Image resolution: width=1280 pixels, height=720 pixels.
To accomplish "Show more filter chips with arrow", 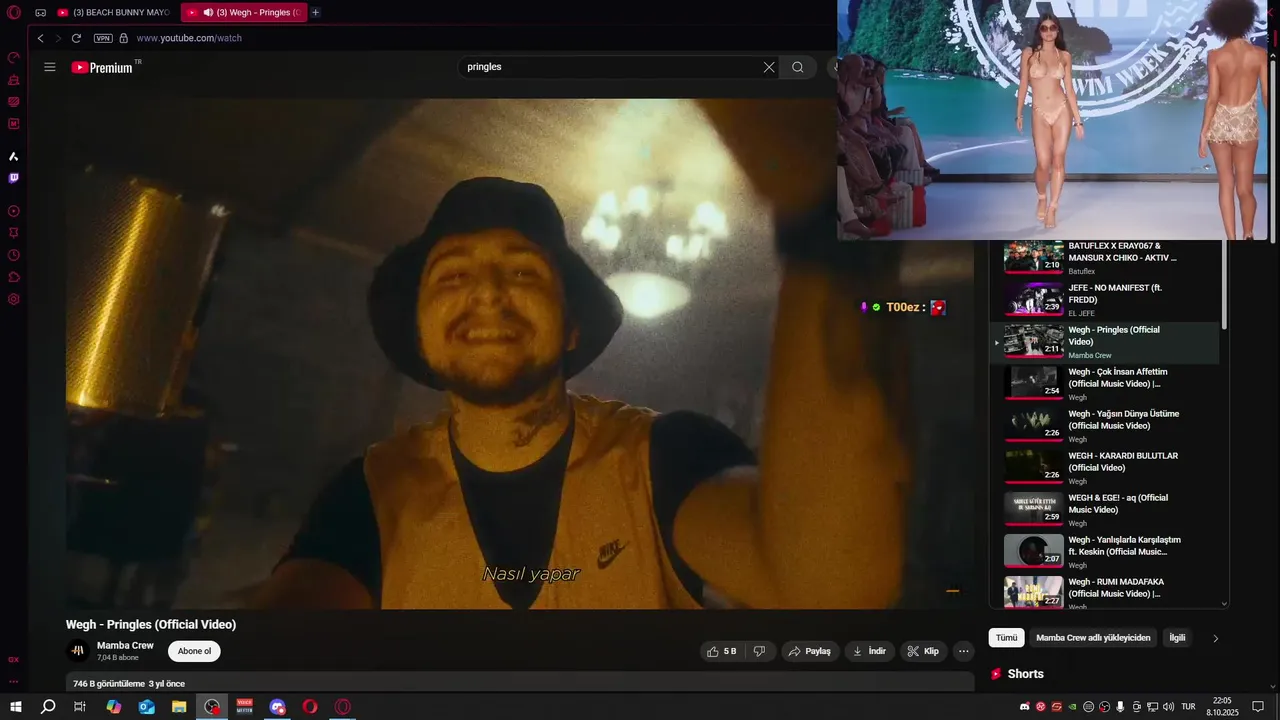I will [x=1216, y=638].
